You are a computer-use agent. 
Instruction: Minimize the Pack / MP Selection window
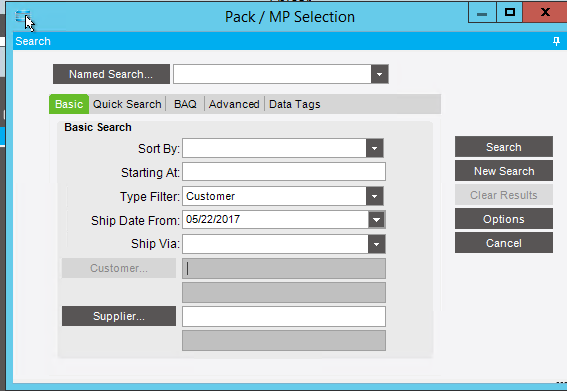point(482,13)
